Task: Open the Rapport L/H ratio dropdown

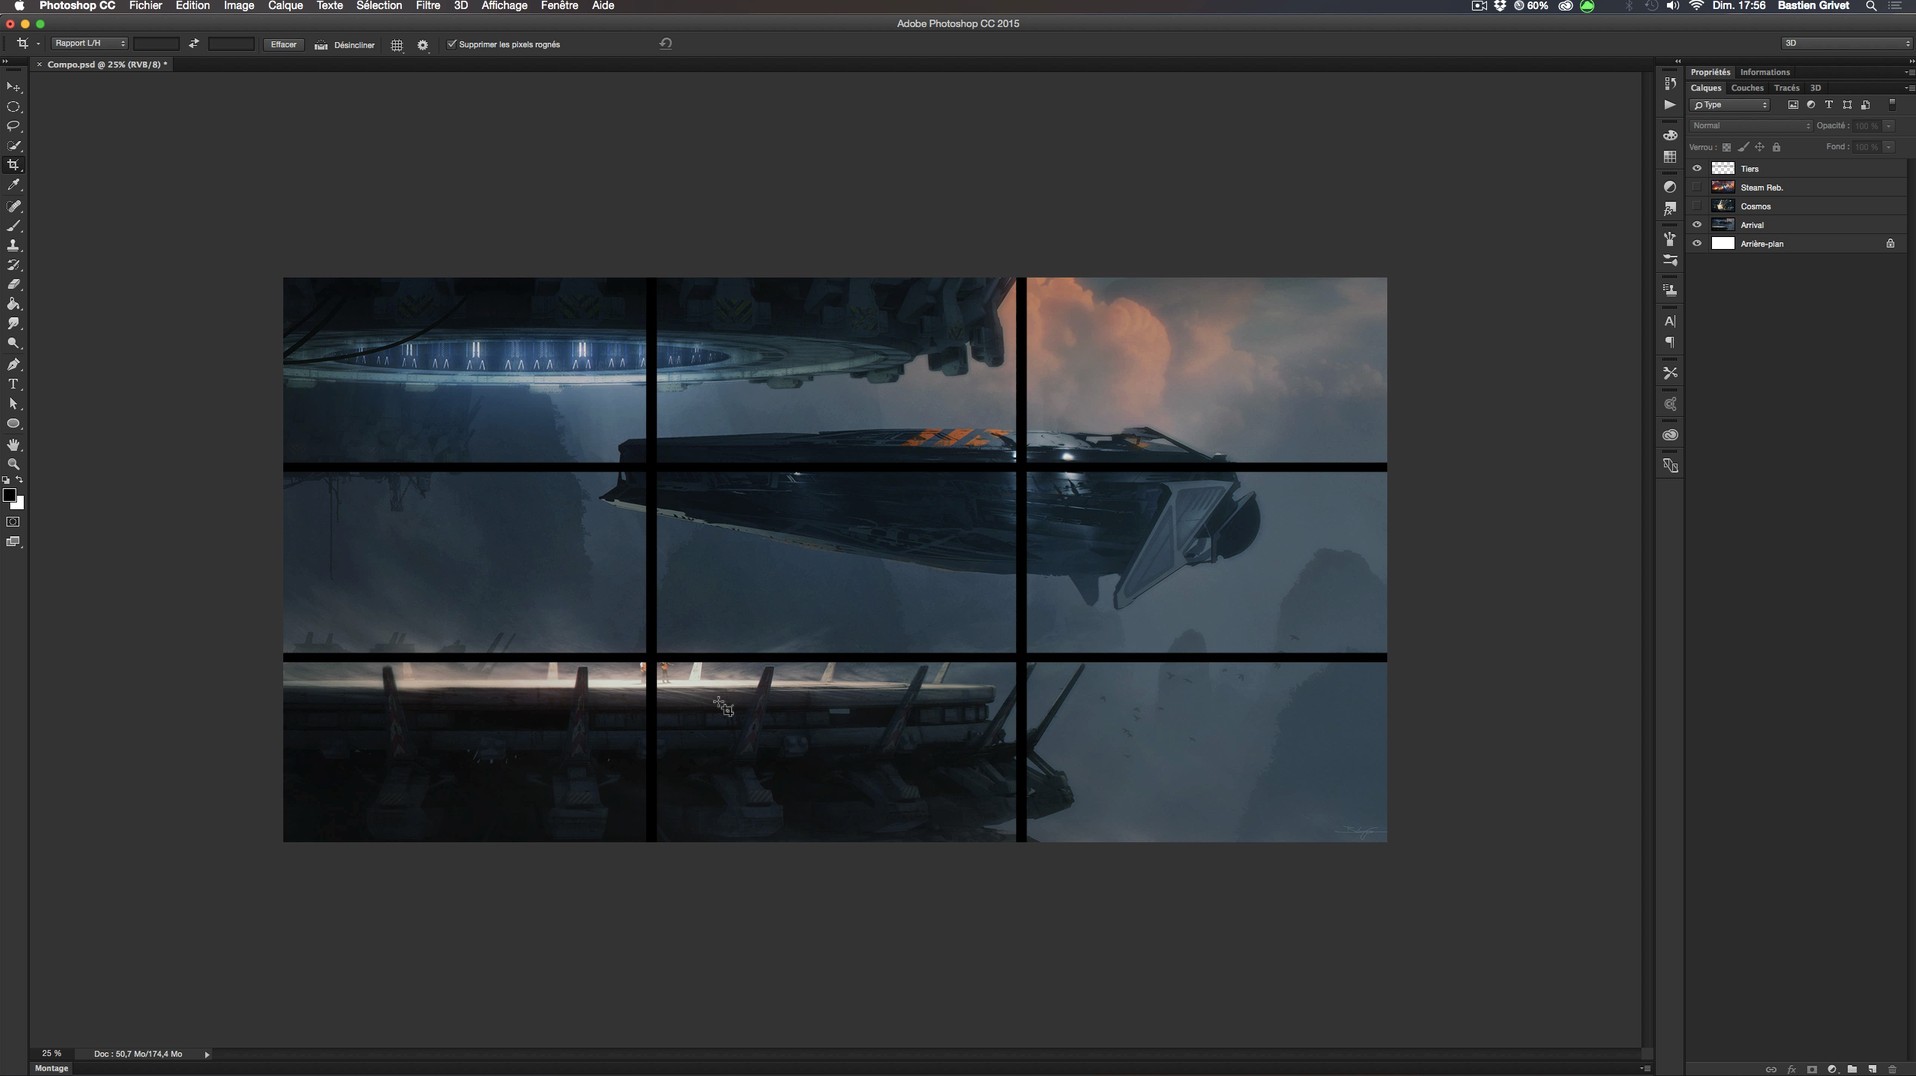Action: point(90,44)
